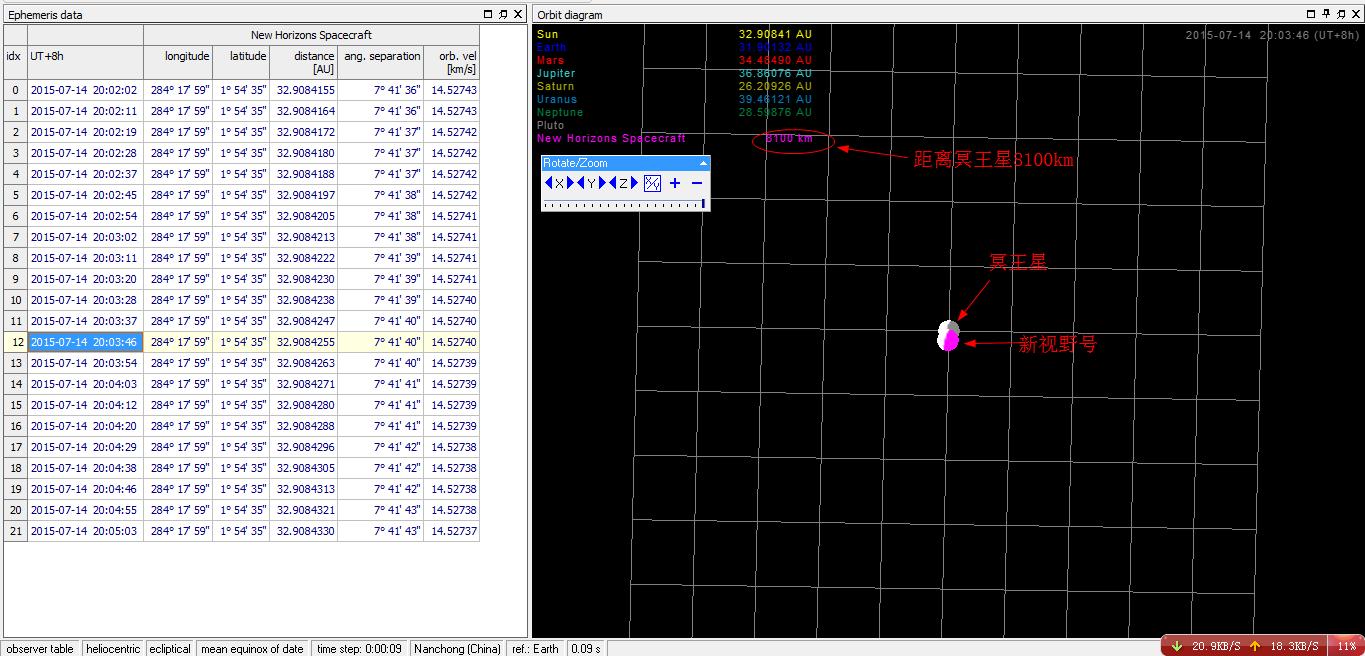Rotate view right around Z axis
The image size is (1365, 656).
point(635,183)
